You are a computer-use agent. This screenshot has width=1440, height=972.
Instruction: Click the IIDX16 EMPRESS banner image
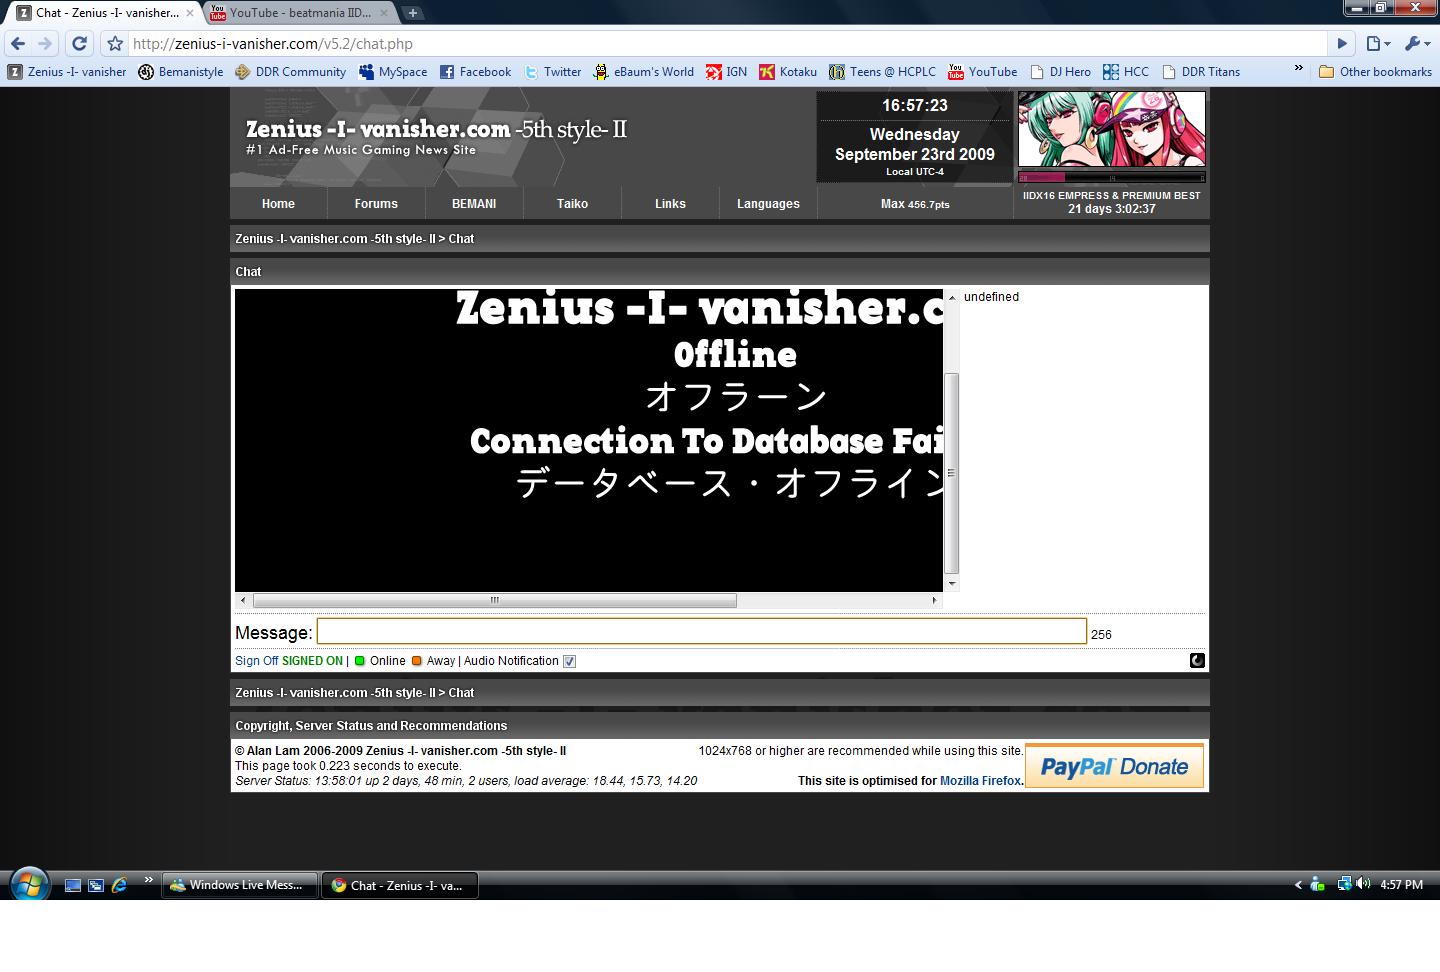[1112, 129]
